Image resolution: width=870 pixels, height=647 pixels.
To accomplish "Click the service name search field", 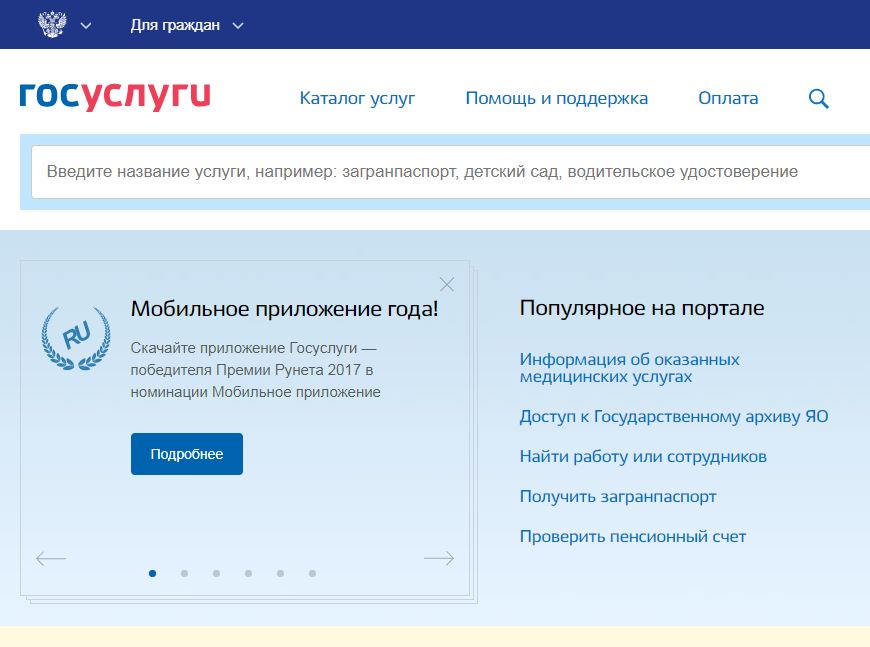I will 440,171.
